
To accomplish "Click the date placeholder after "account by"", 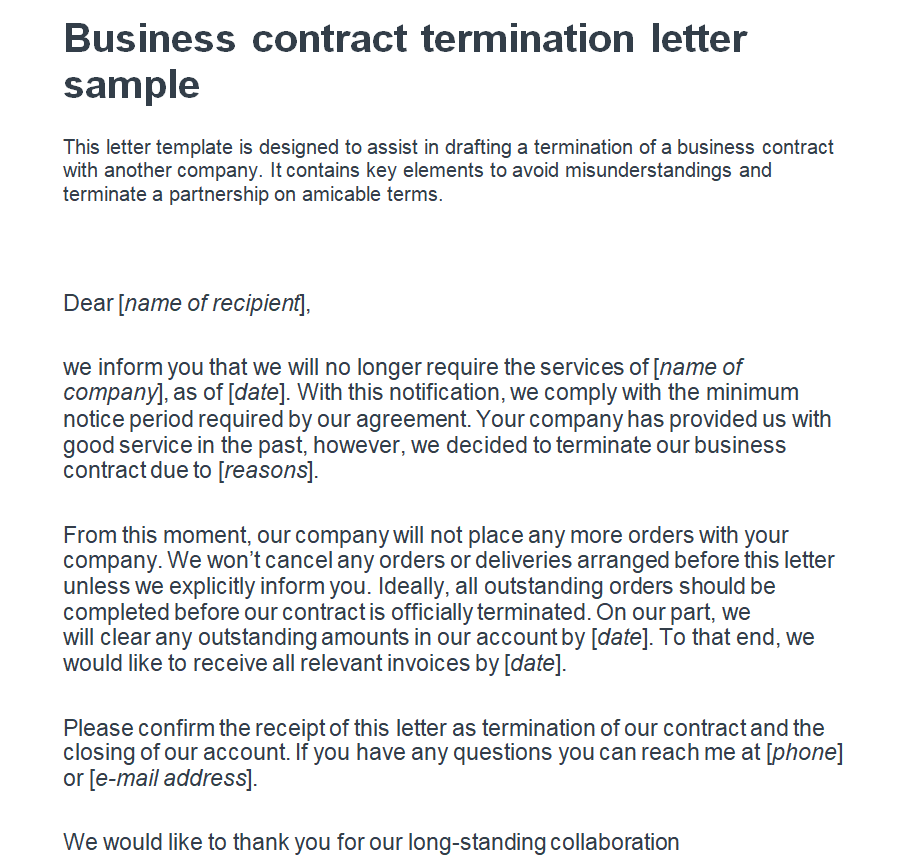I will [619, 637].
